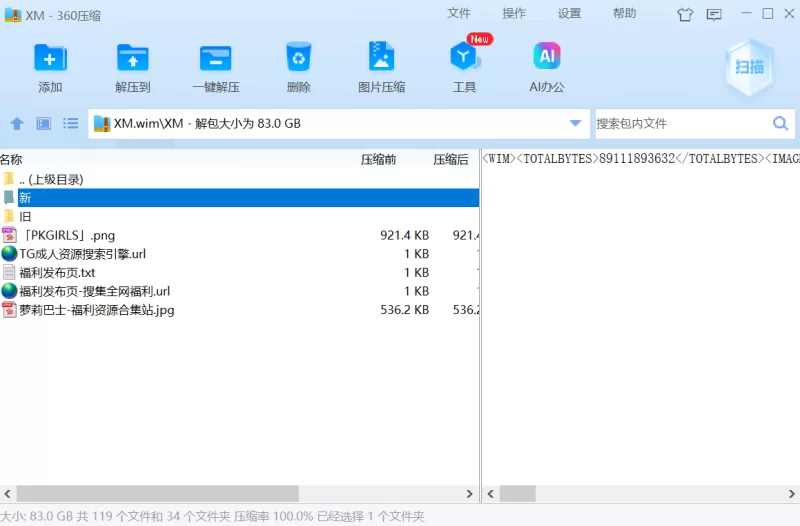The height and width of the screenshot is (526, 800).
Task: Switch to list view icon
Action: coord(70,123)
